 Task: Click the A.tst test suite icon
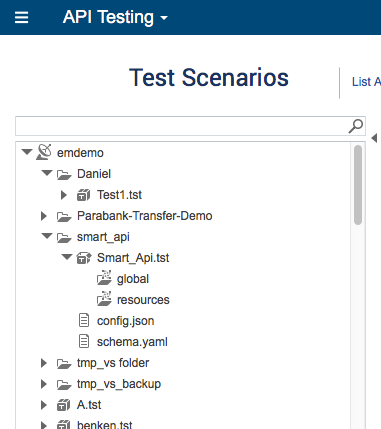(63, 405)
